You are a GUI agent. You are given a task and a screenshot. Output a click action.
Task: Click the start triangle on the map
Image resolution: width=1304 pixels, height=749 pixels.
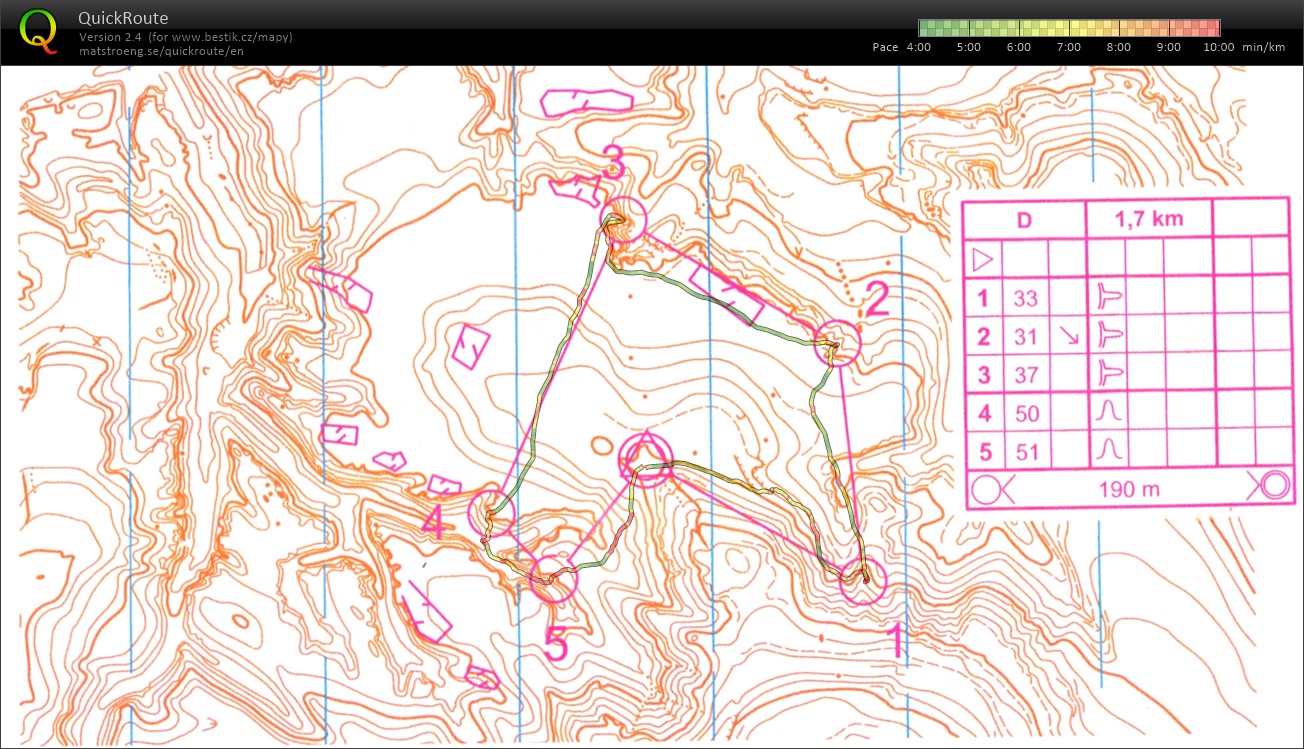tap(645, 453)
